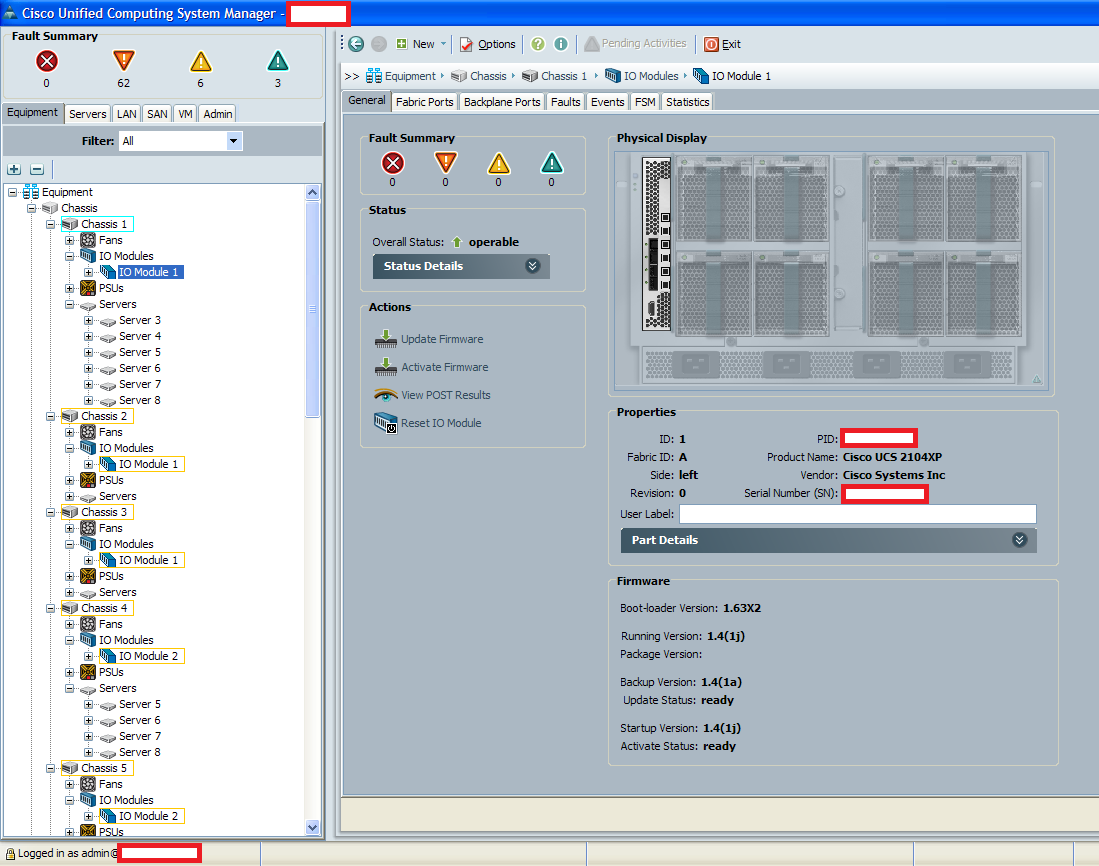Click the tree scrollbar down arrow
This screenshot has width=1099, height=866.
pos(312,827)
